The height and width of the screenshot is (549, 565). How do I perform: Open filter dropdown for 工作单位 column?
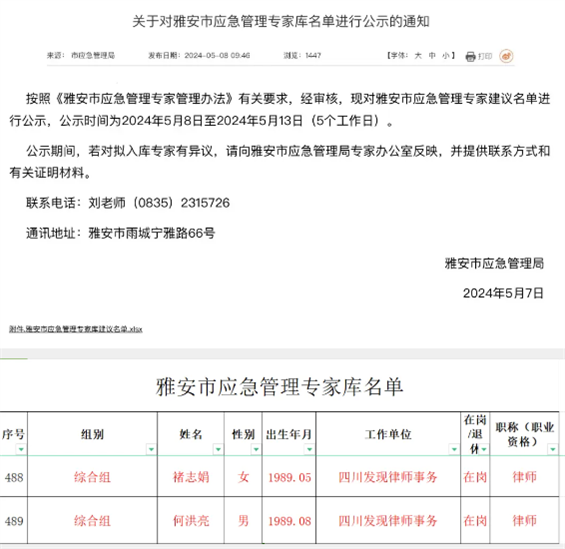454,449
